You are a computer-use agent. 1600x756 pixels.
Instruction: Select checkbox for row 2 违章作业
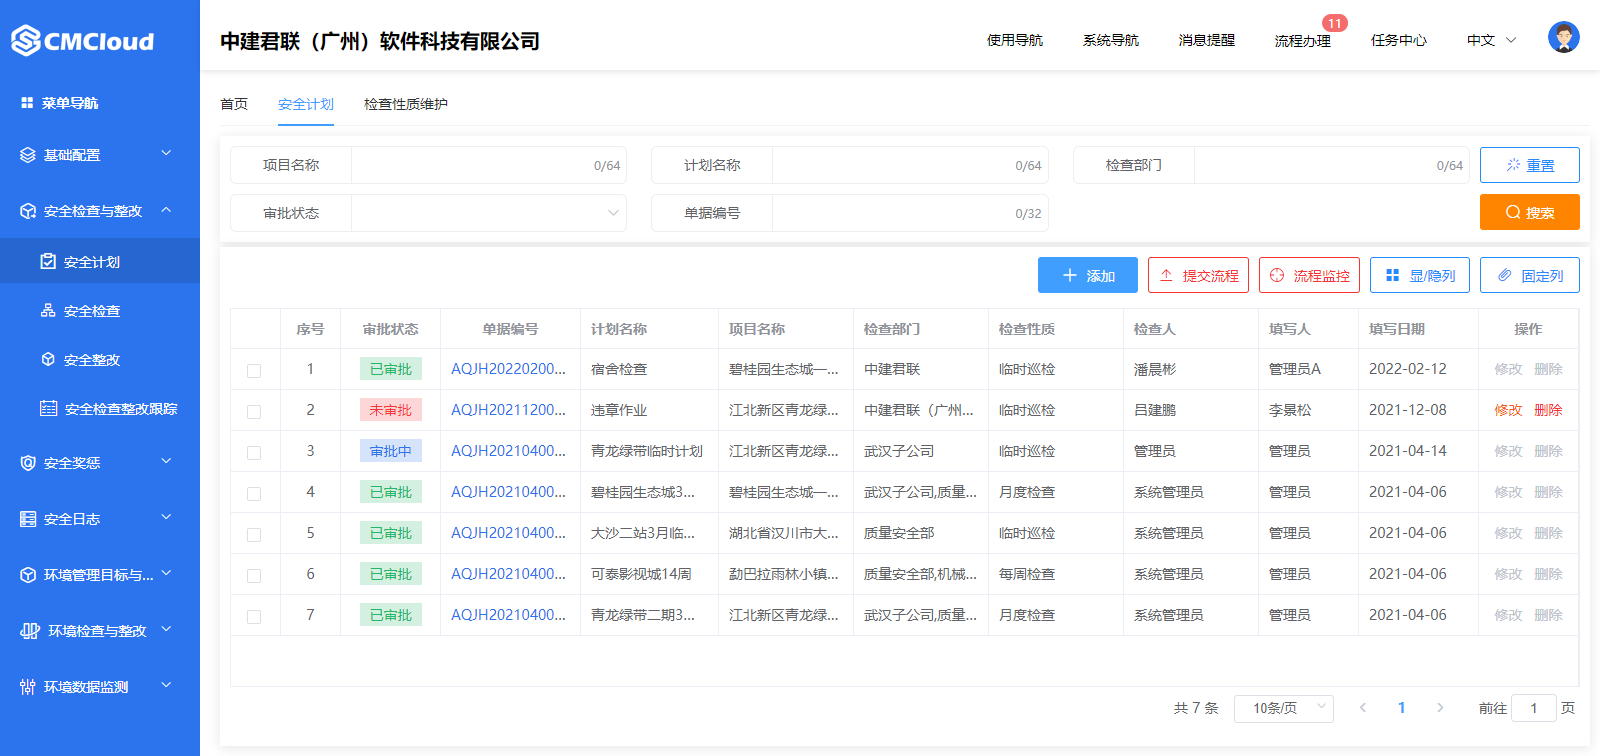pyautogui.click(x=254, y=412)
